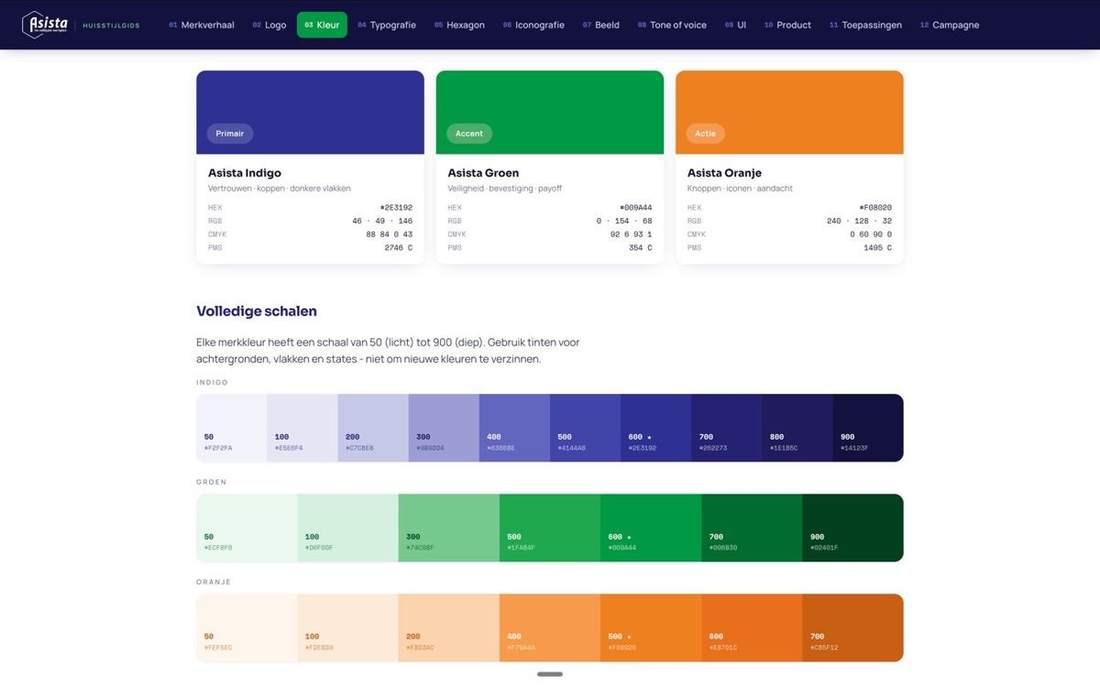Pick the Indigo 300 swatch
Viewport: 1100px width, 686px height.
[444, 428]
